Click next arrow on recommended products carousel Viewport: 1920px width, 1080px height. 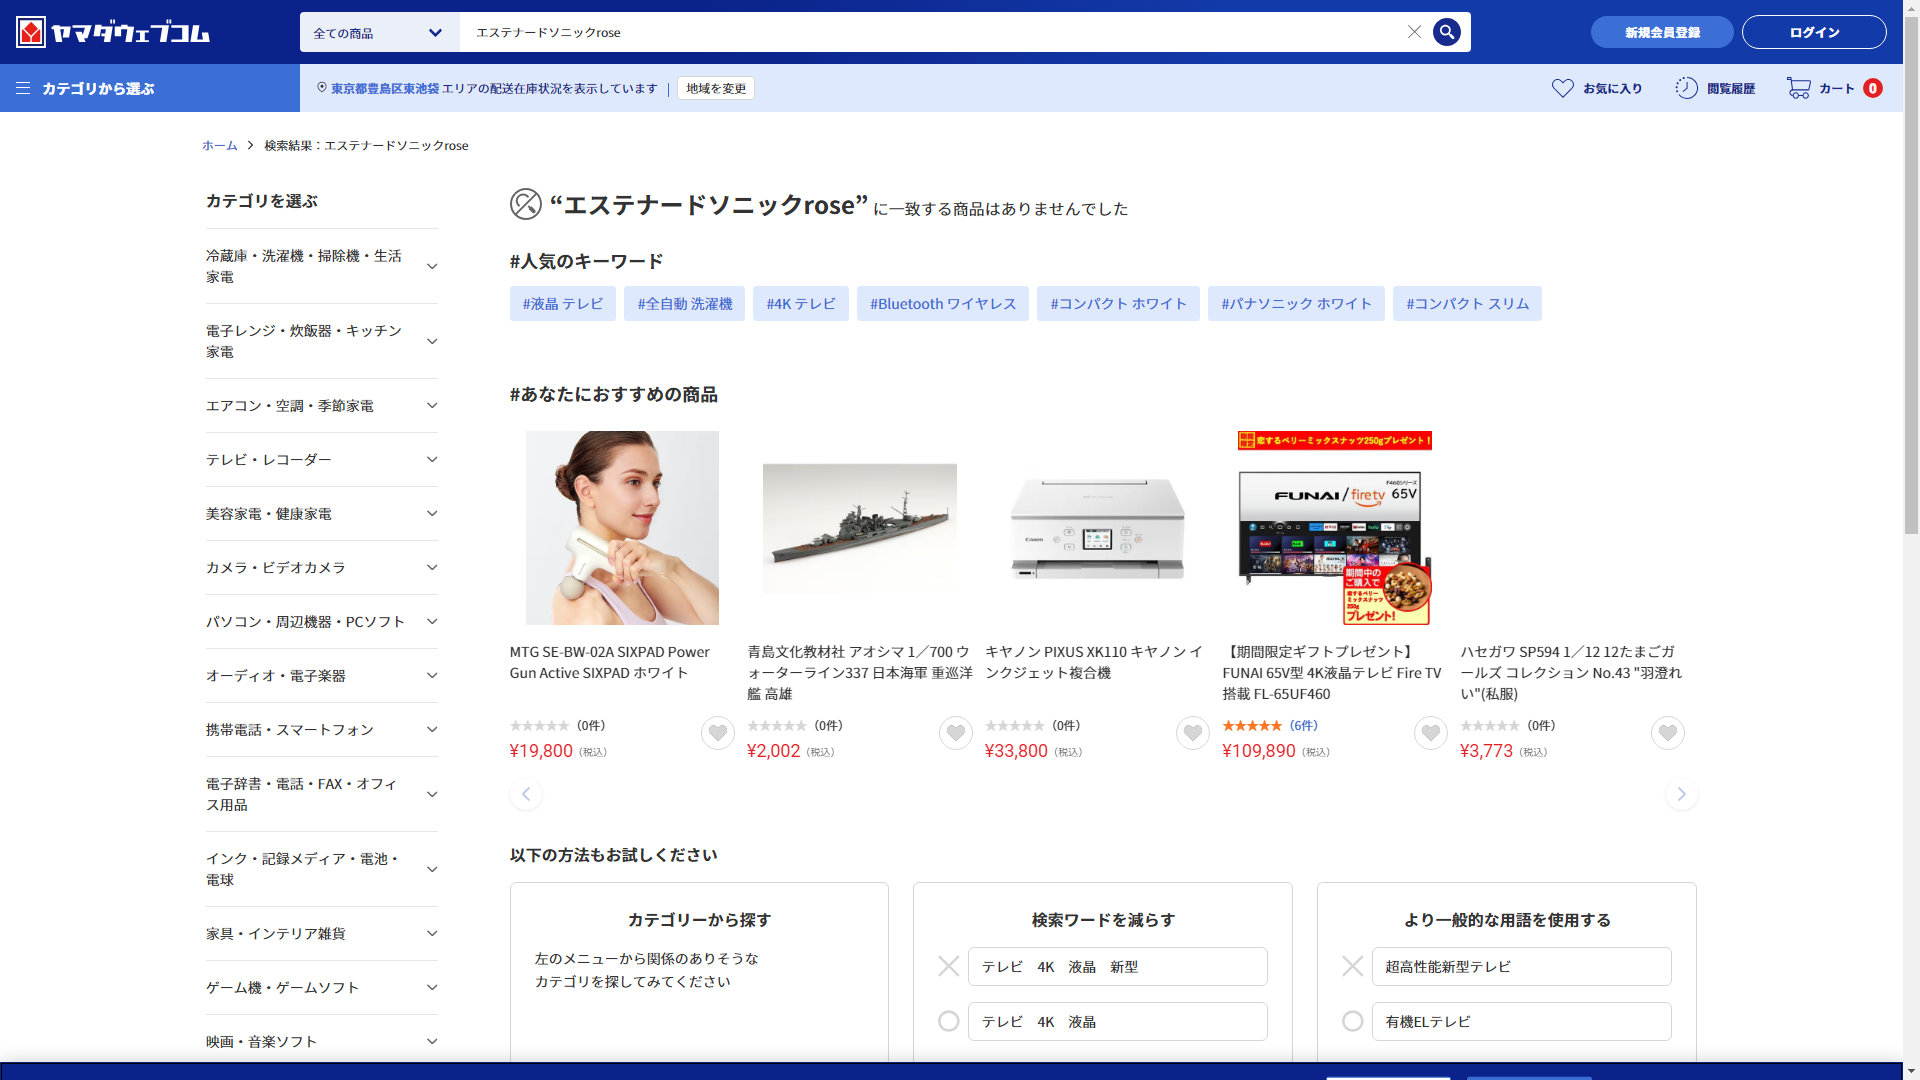tap(1681, 794)
